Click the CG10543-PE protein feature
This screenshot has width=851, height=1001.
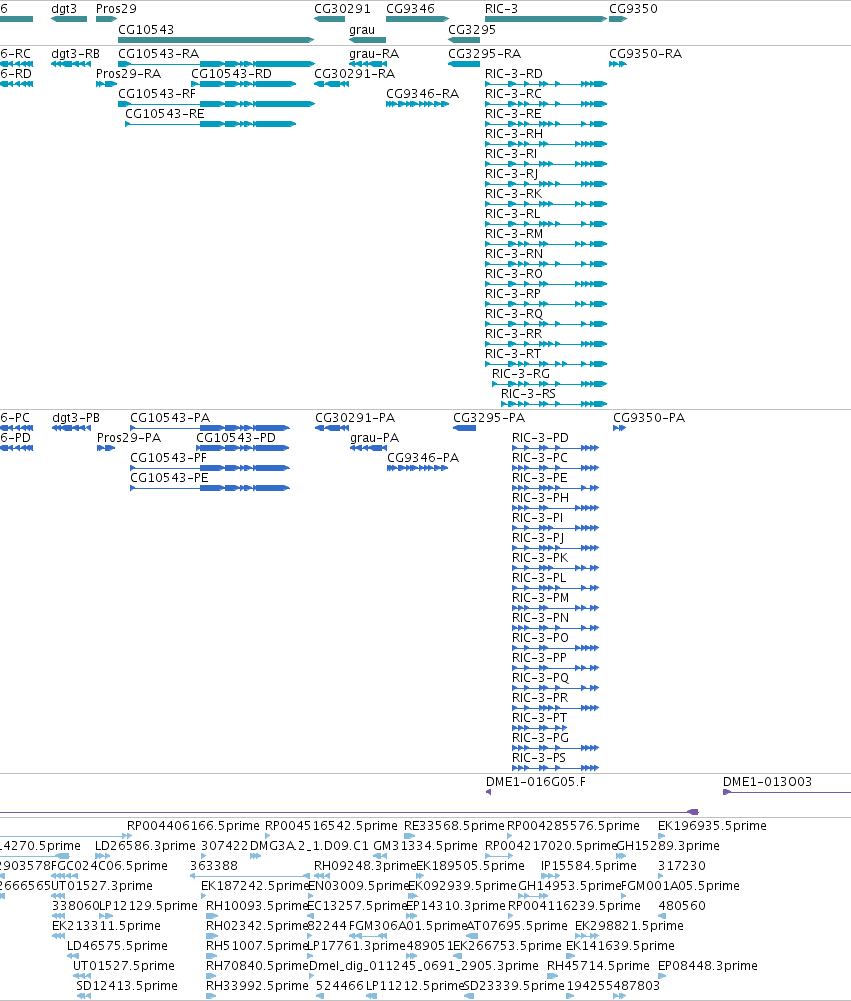click(210, 488)
